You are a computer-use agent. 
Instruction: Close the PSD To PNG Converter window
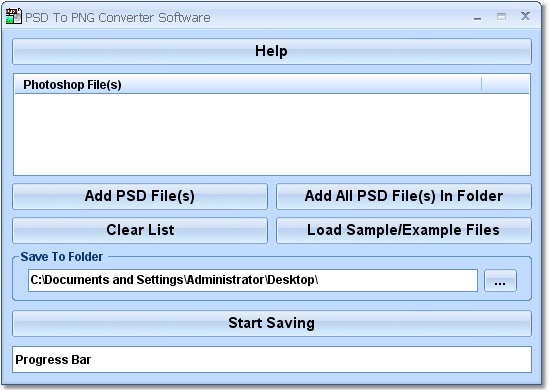pyautogui.click(x=525, y=16)
